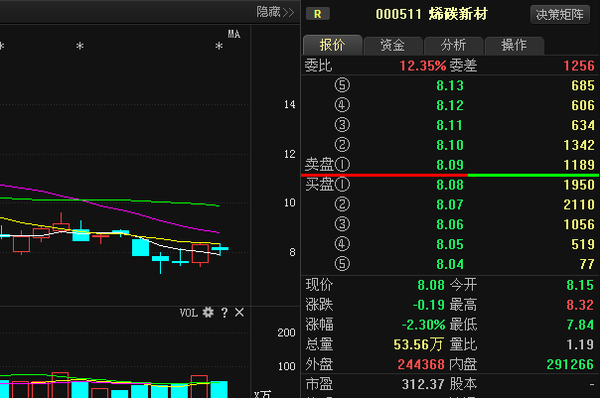Click the MA indicator label

234,34
